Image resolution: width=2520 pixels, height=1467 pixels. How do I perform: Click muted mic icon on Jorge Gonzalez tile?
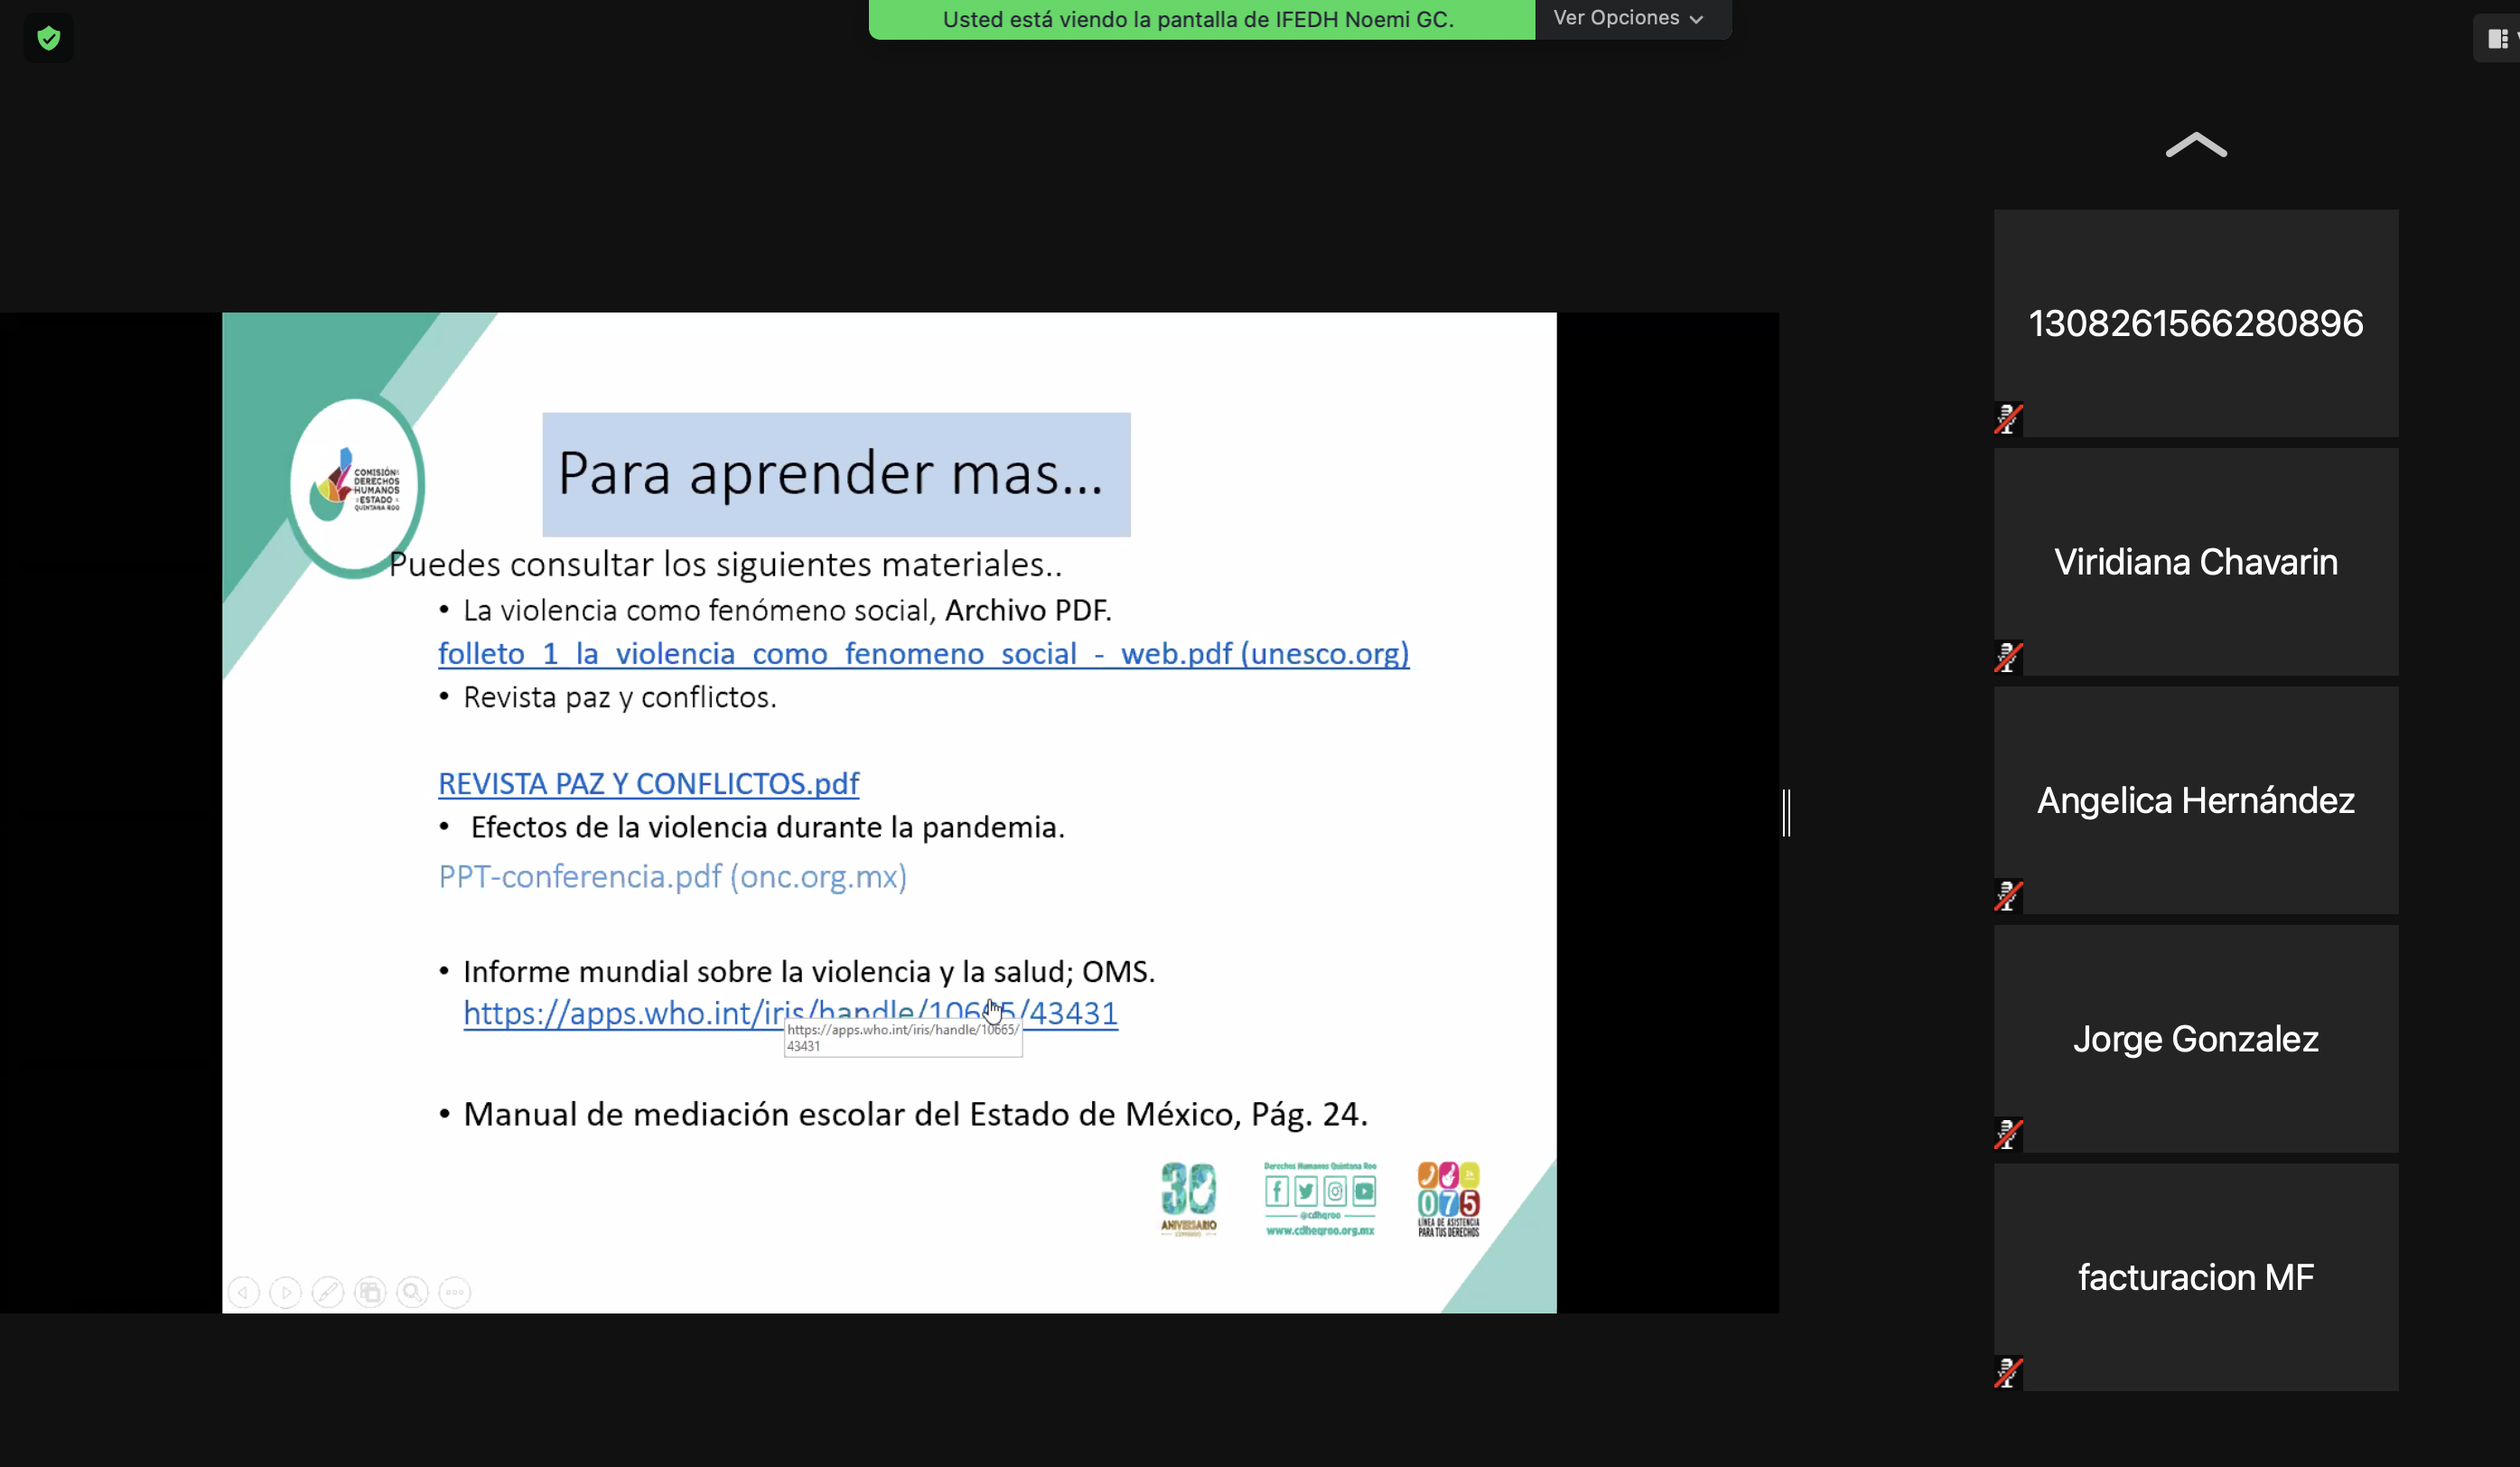[x=2008, y=1133]
